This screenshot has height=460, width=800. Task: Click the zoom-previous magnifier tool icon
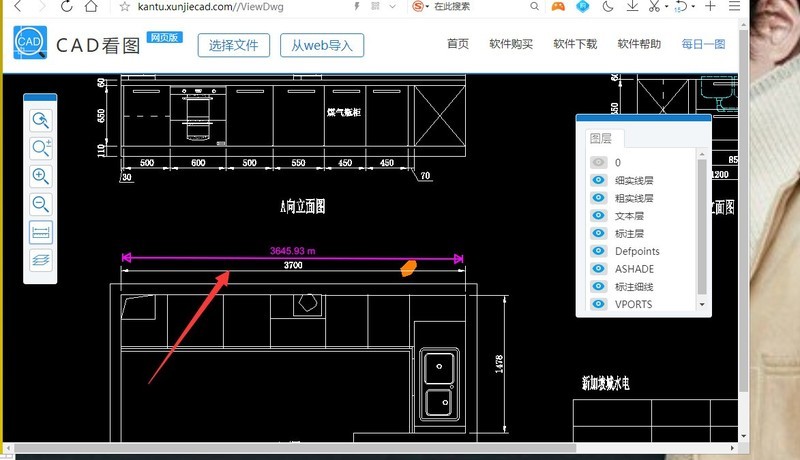(41, 121)
